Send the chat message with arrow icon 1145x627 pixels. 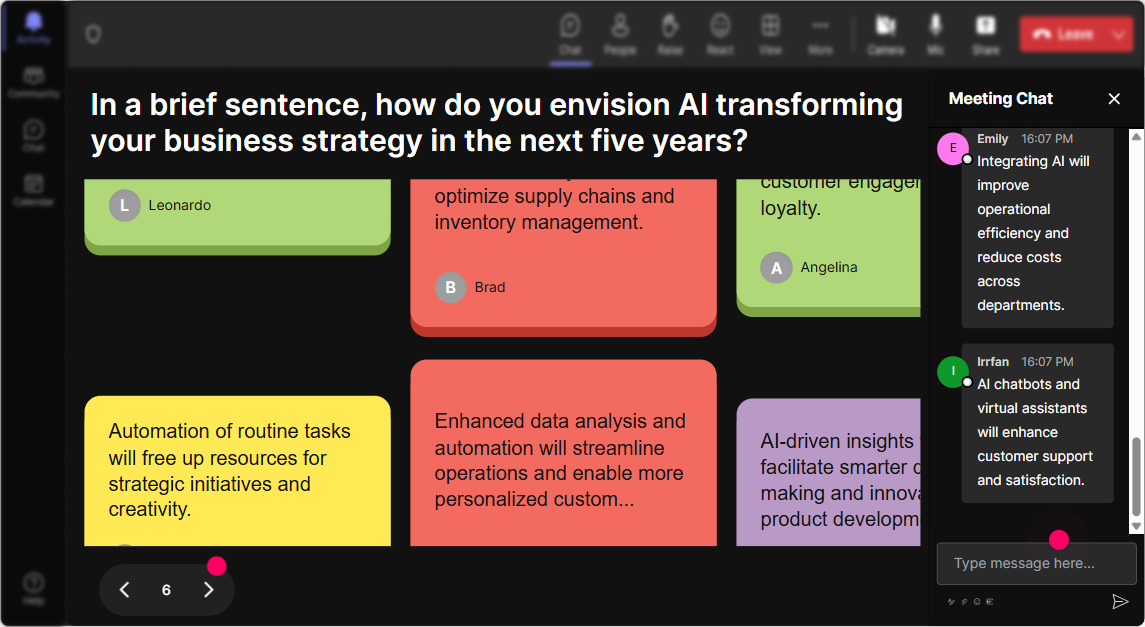coord(1119,601)
